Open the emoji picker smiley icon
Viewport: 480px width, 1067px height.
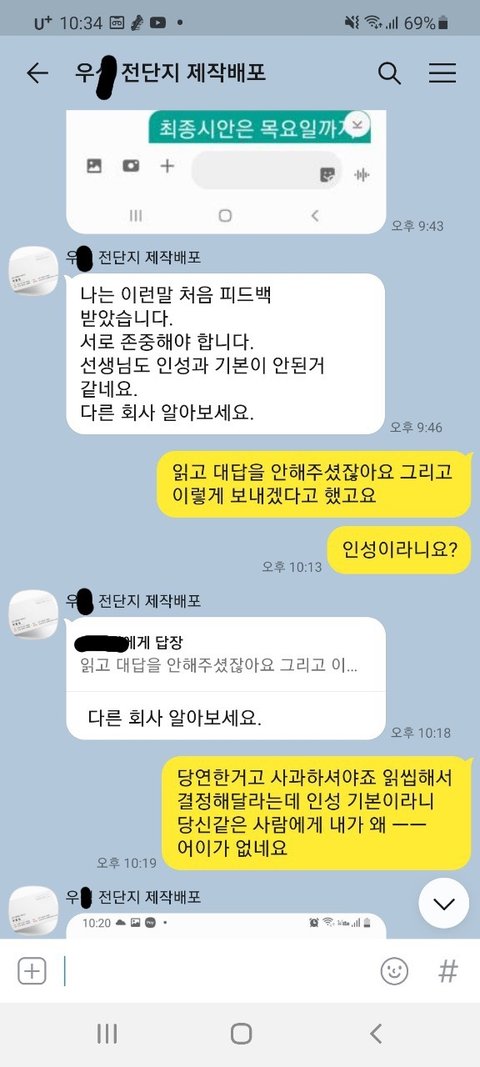(394, 971)
